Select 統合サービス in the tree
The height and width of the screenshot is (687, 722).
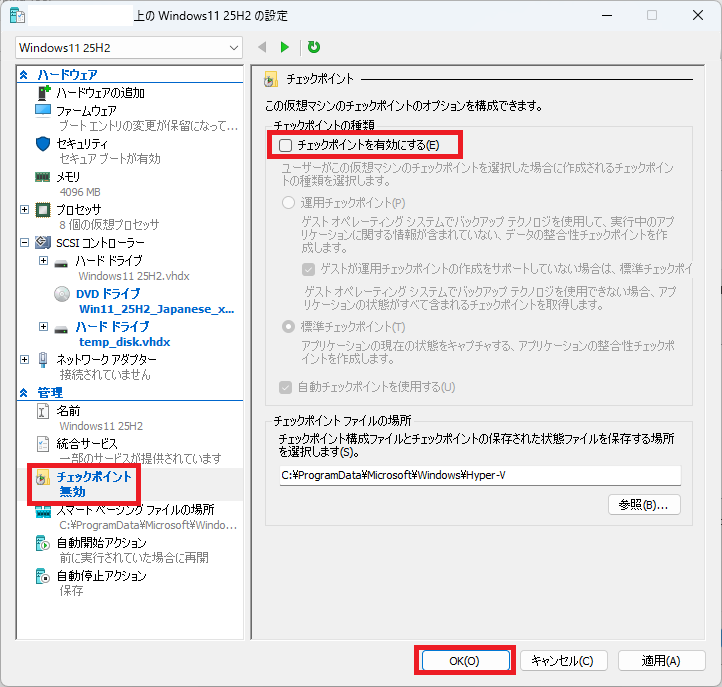[x=87, y=444]
